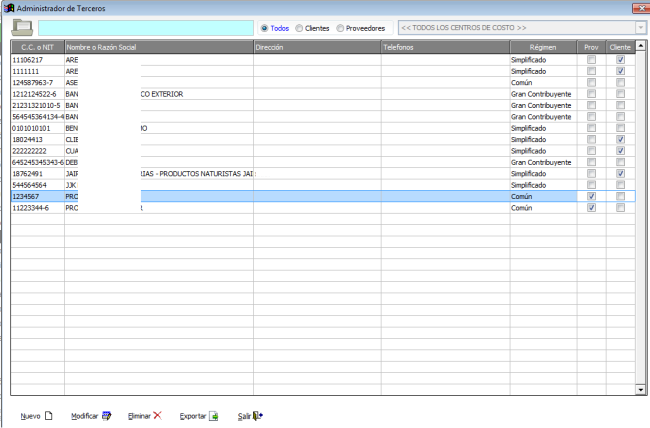The height and width of the screenshot is (428, 650).
Task: Click scrollbar up arrow of table
Action: coord(641,46)
